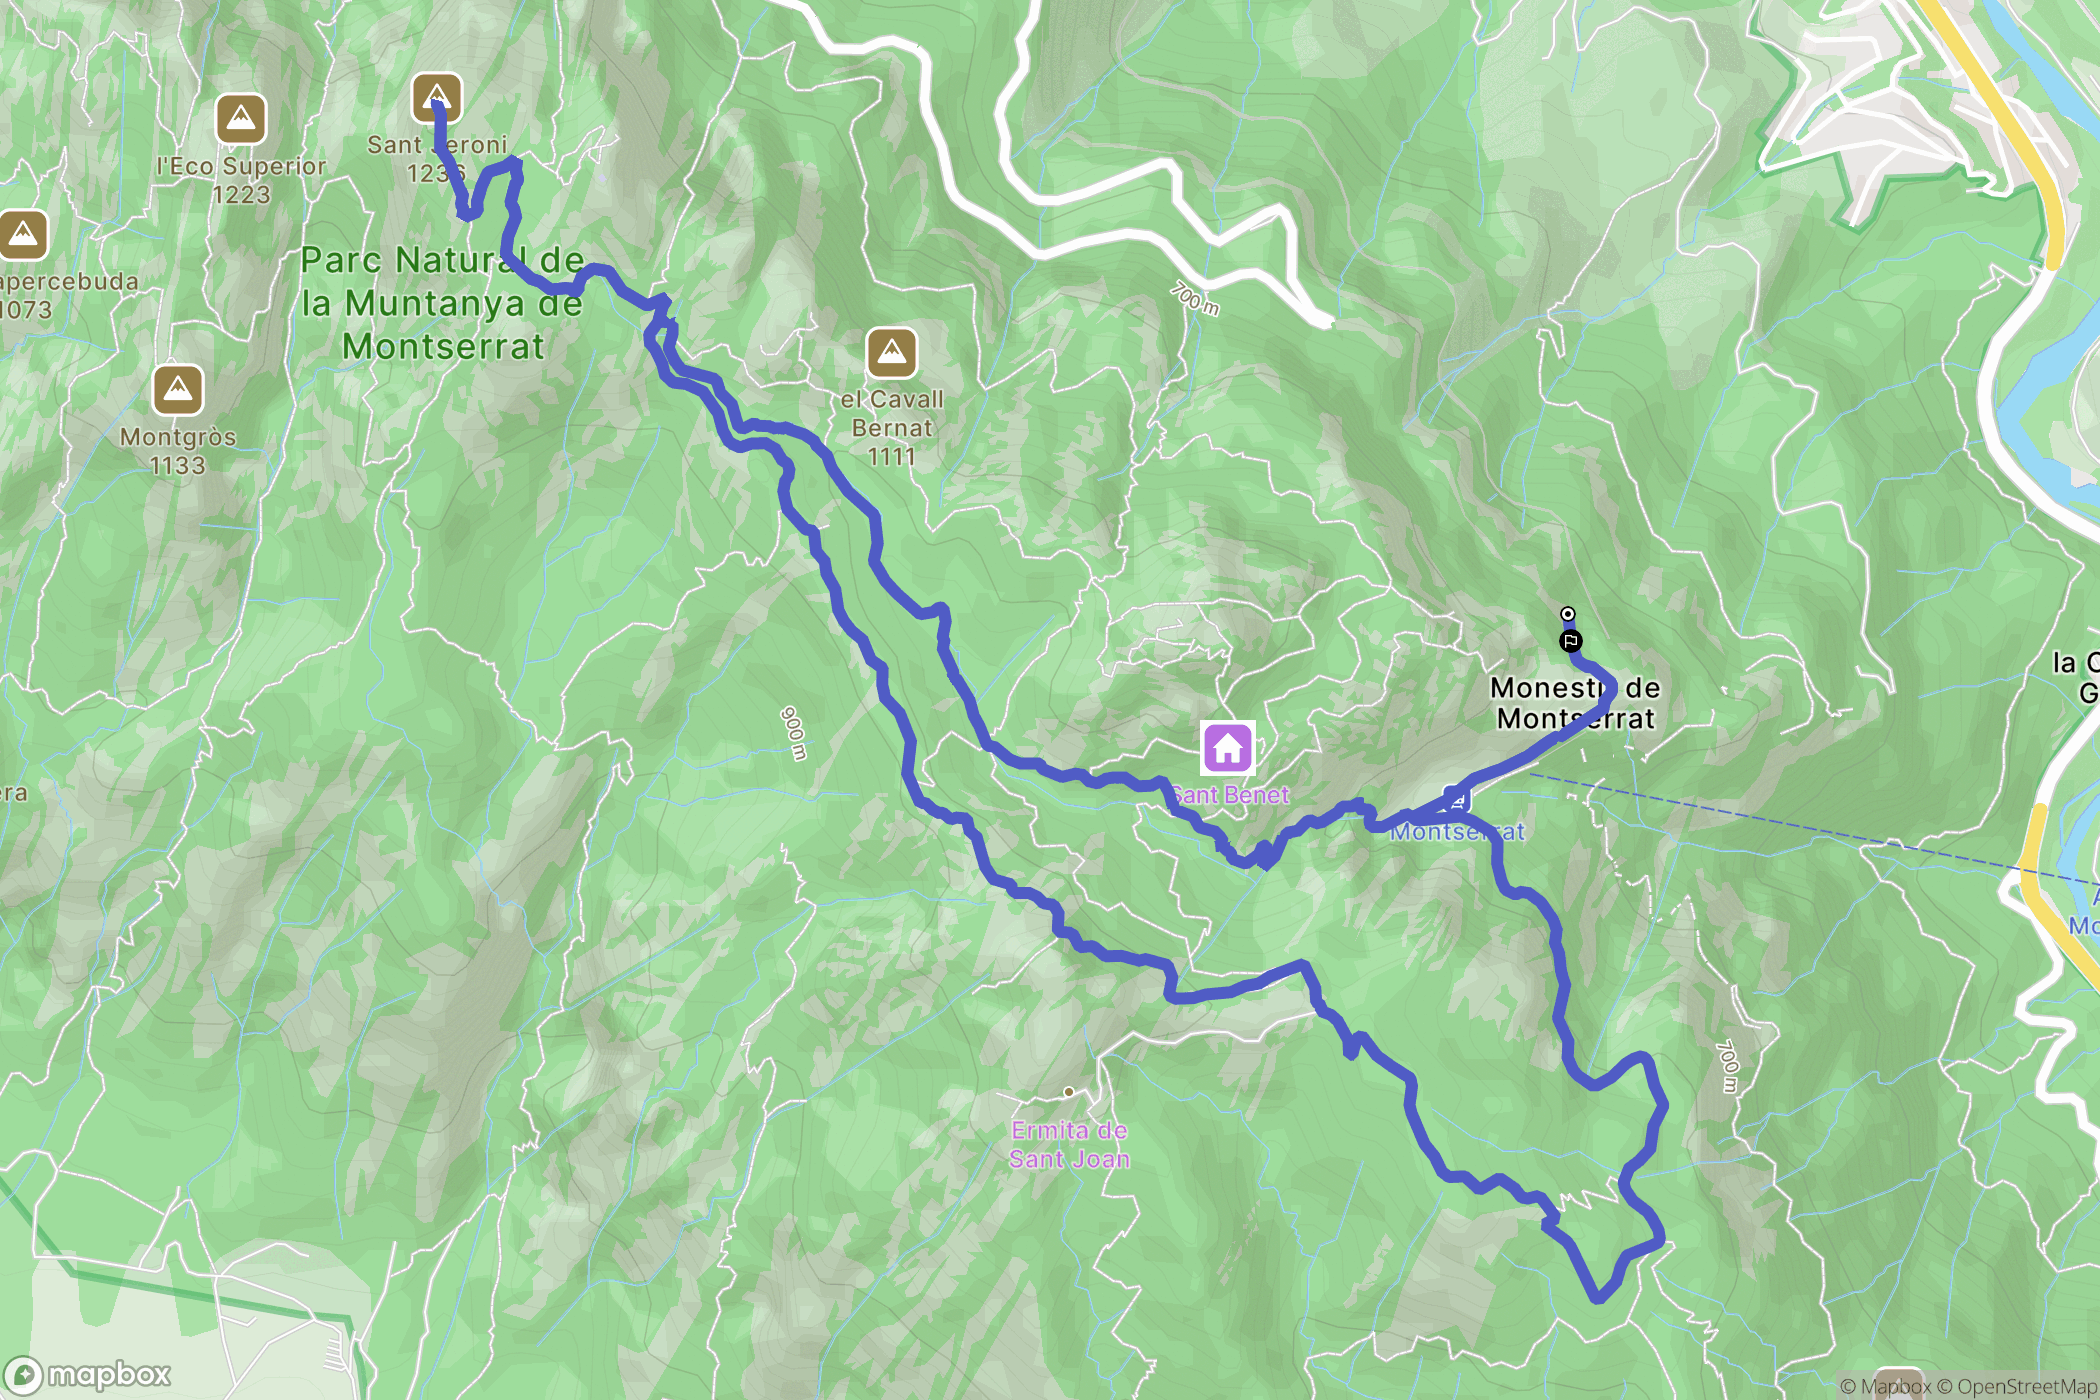
Task: Open the © Mapbox attribution link
Action: (1885, 1386)
